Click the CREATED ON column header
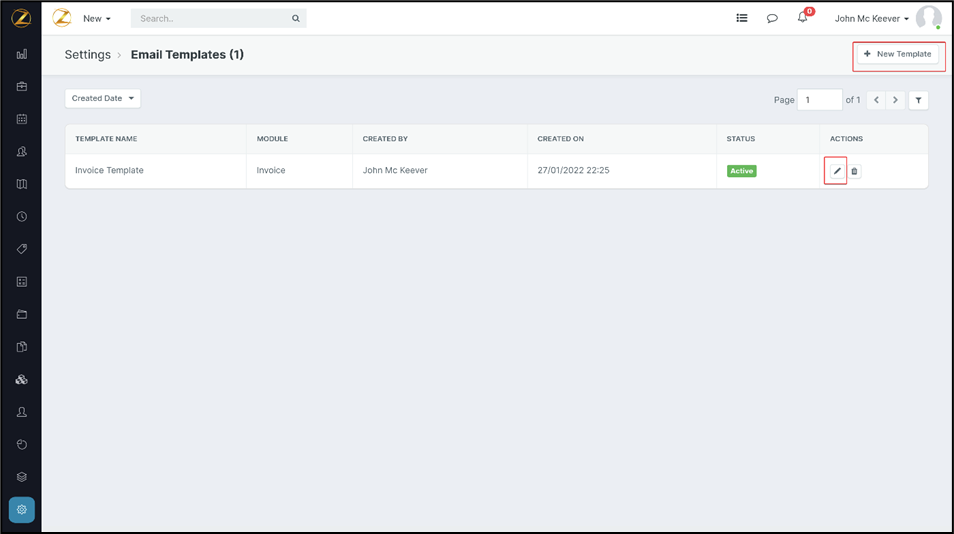Image resolution: width=954 pixels, height=534 pixels. click(560, 139)
